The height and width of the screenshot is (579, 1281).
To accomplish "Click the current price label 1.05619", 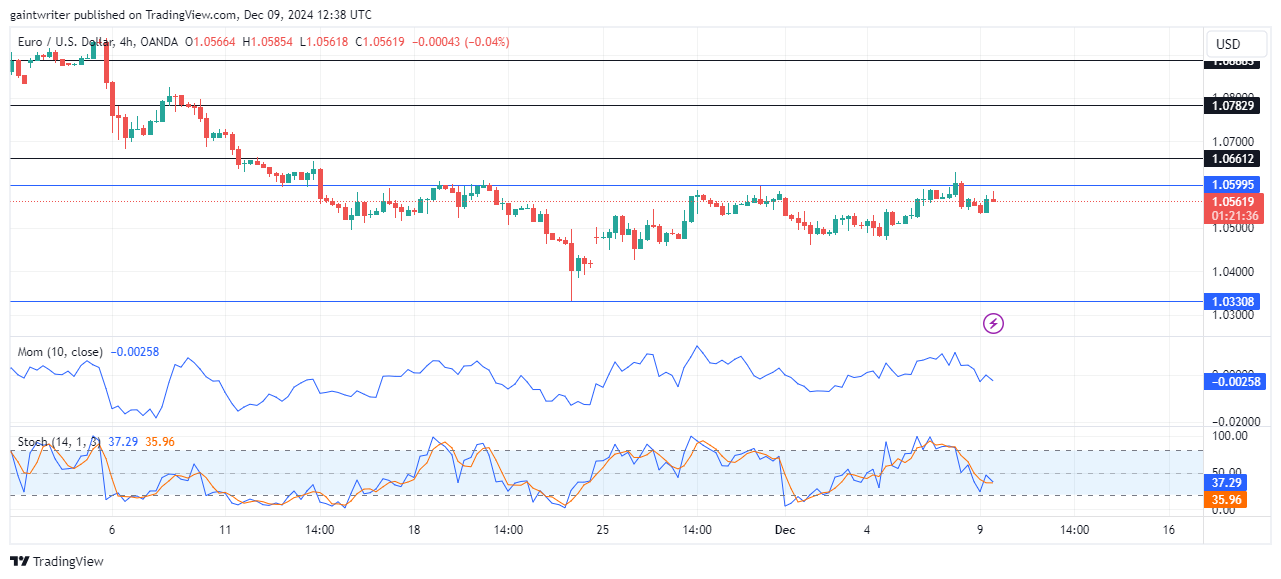I will [x=1231, y=201].
